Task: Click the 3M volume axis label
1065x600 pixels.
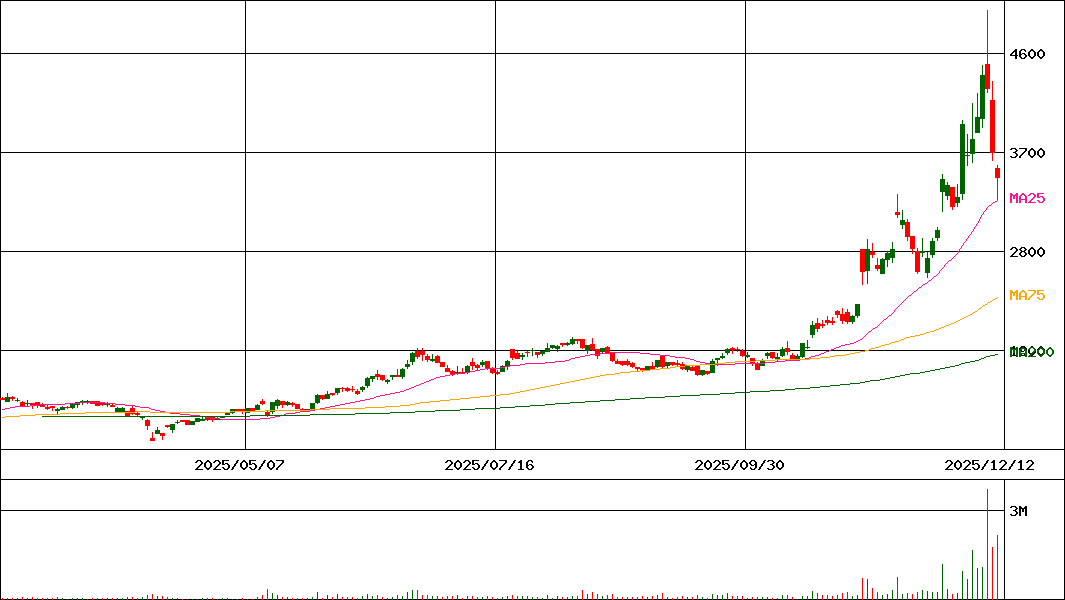Action: (x=1018, y=511)
